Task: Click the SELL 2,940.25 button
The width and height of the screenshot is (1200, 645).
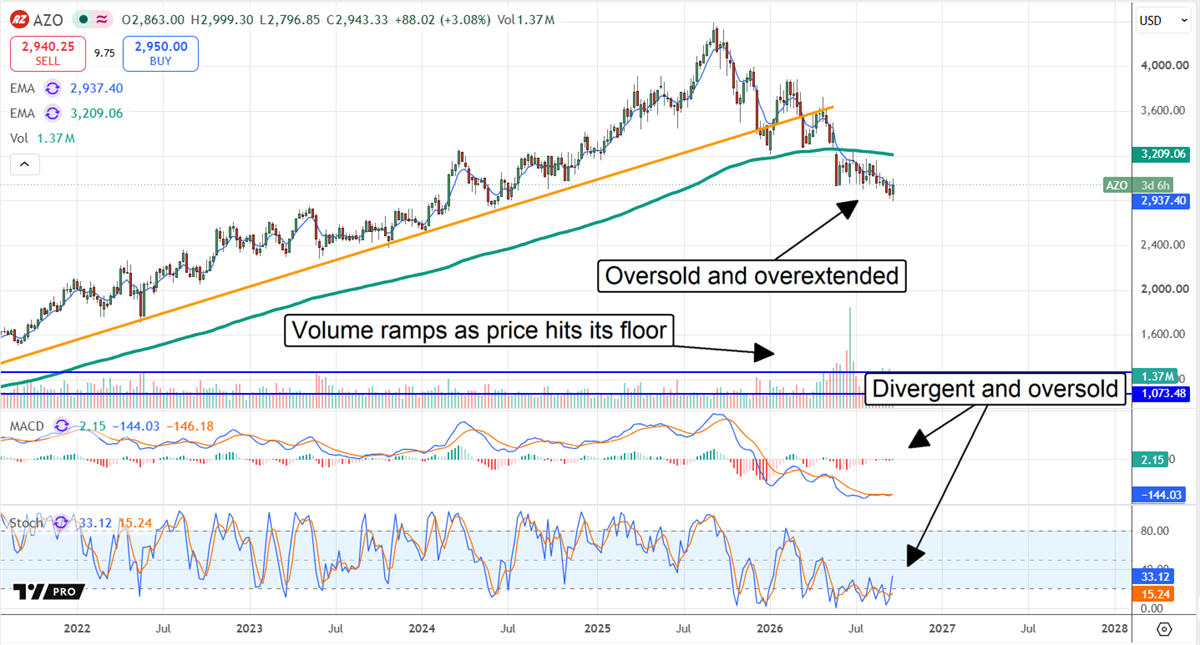Action: [50, 53]
